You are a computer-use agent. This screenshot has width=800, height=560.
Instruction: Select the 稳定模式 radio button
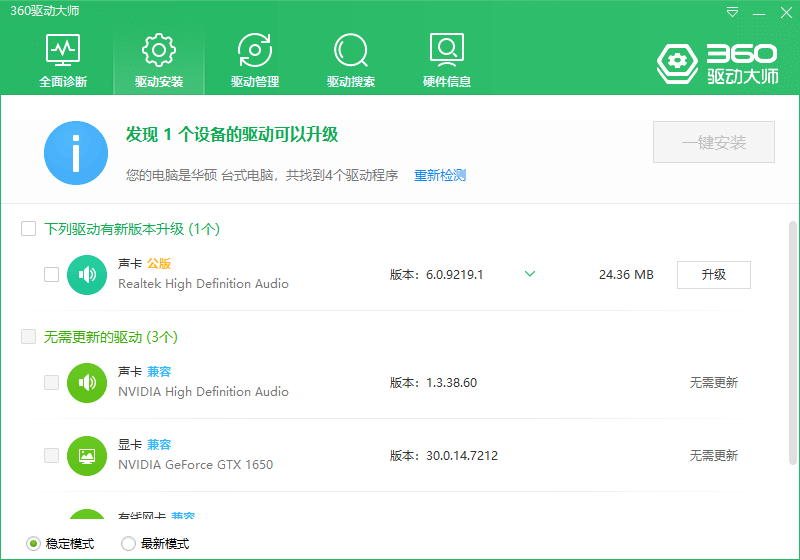point(33,544)
